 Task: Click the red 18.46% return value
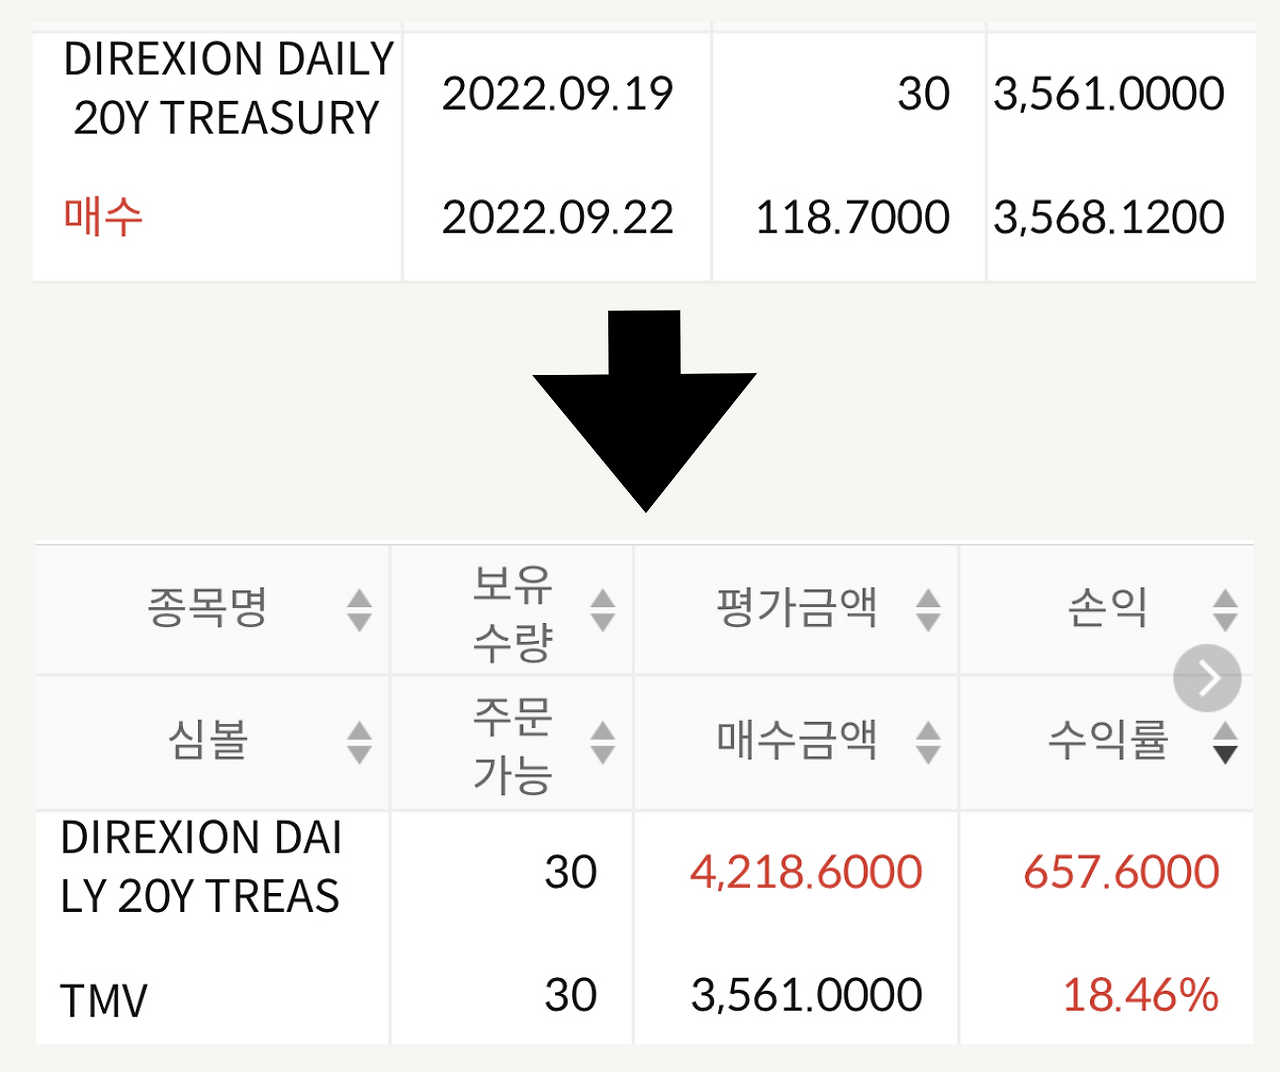[x=1140, y=995]
